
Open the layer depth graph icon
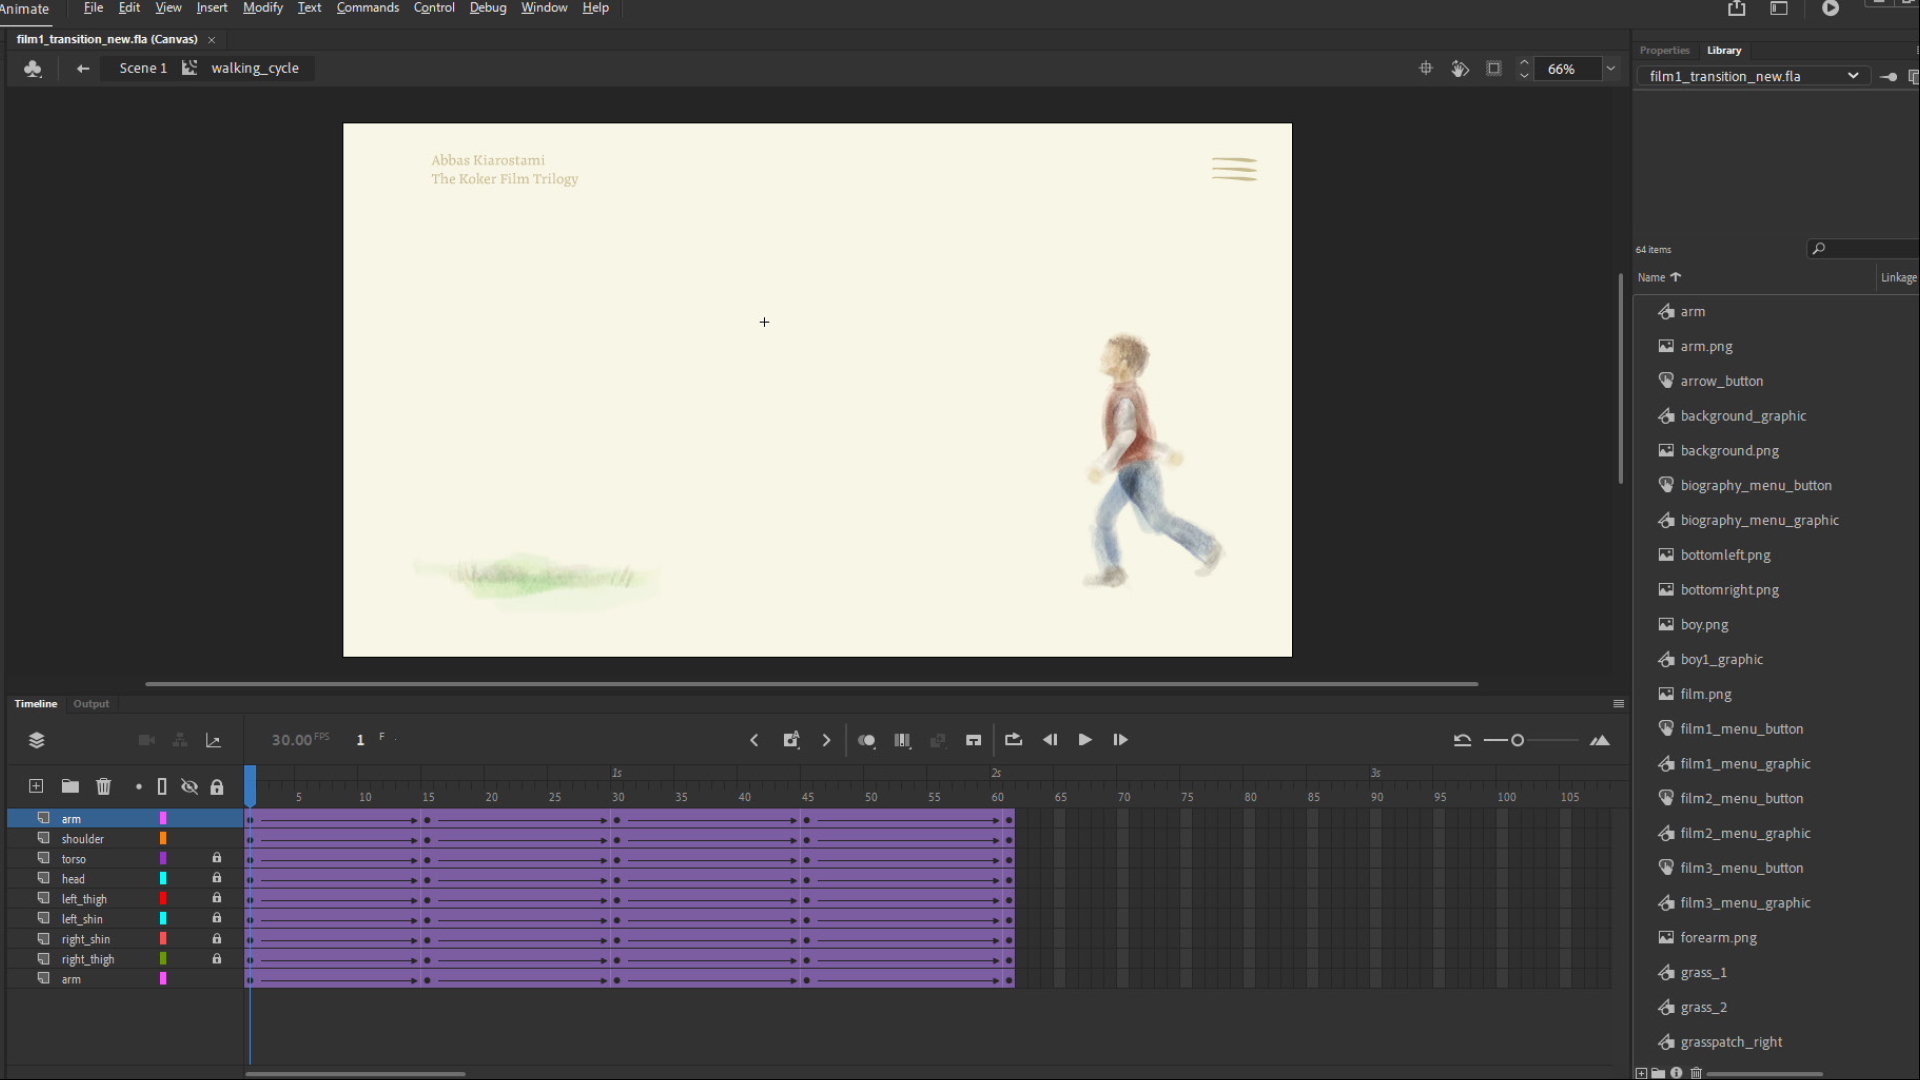point(213,741)
